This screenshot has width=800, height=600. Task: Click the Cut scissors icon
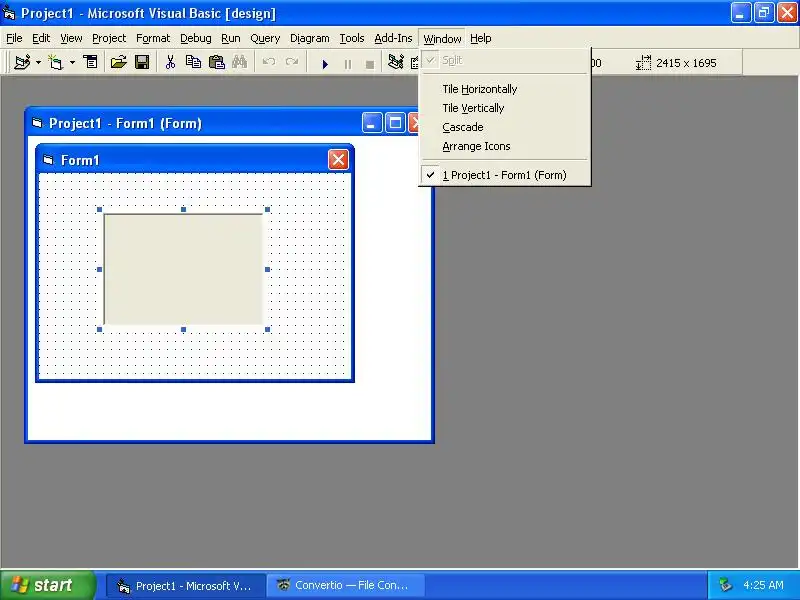pyautogui.click(x=170, y=62)
